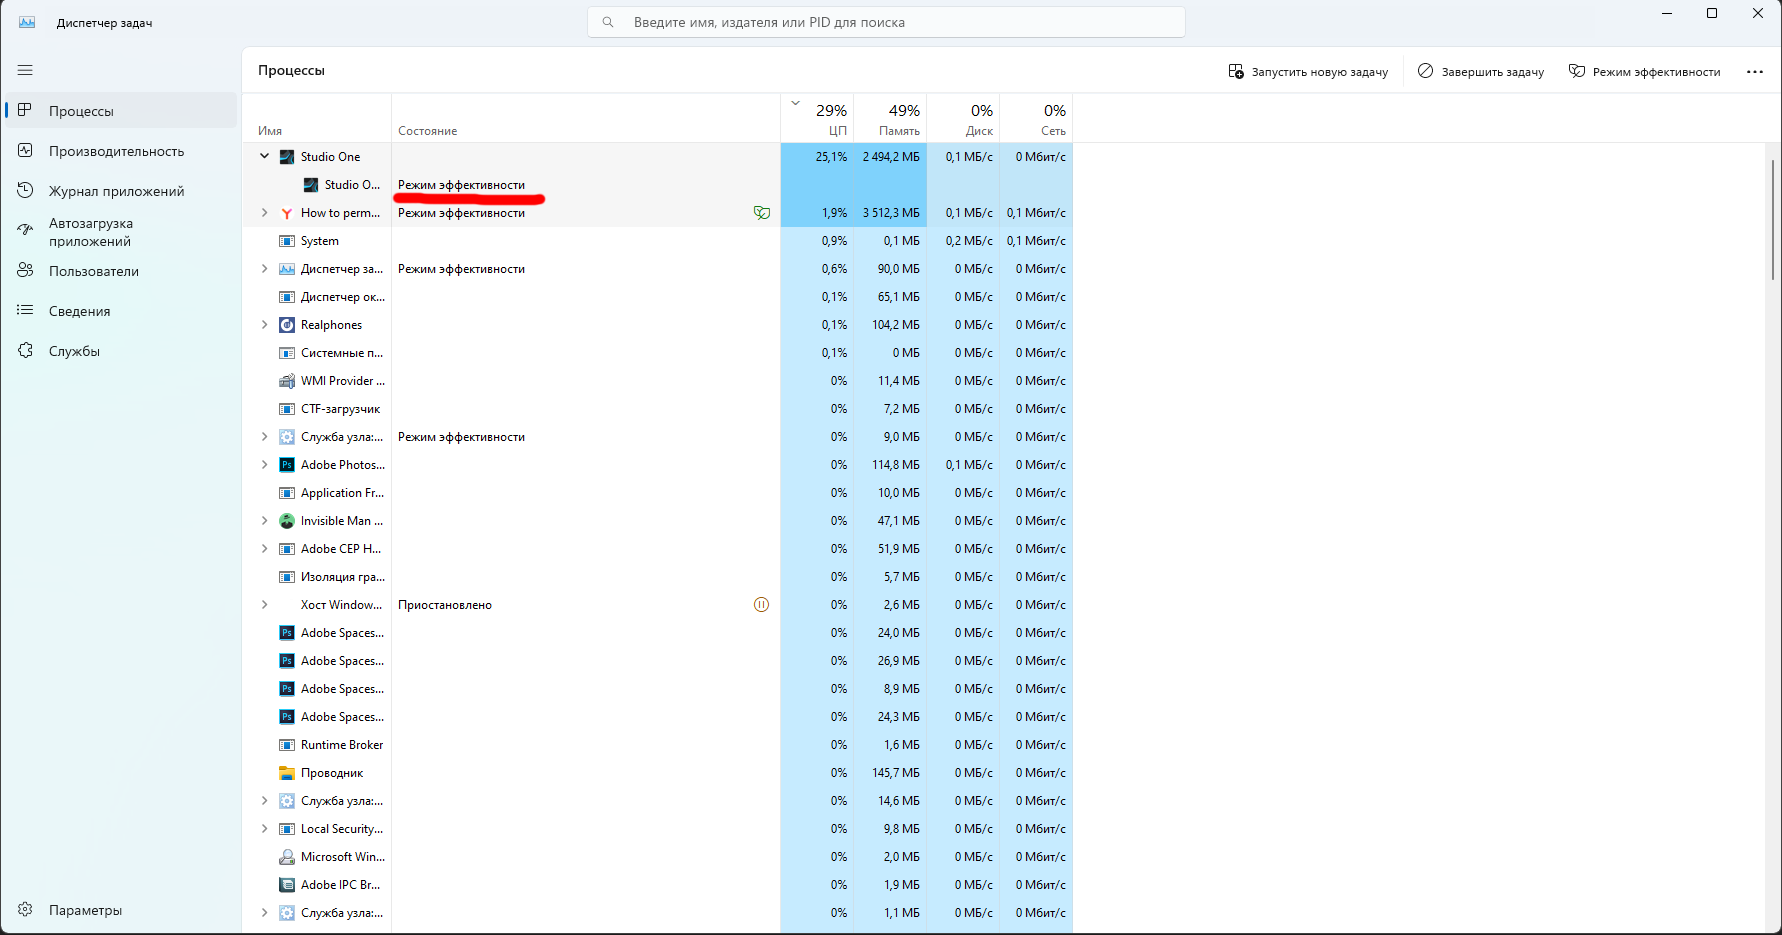
Task: Select the Диспетчер ок... process
Action: [657, 297]
